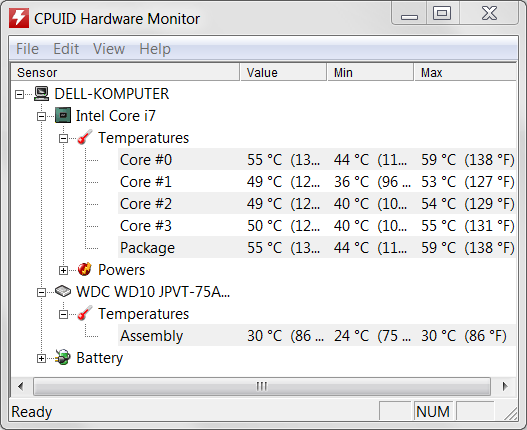Open the View menu
Viewport: 527px width, 430px height.
point(109,49)
